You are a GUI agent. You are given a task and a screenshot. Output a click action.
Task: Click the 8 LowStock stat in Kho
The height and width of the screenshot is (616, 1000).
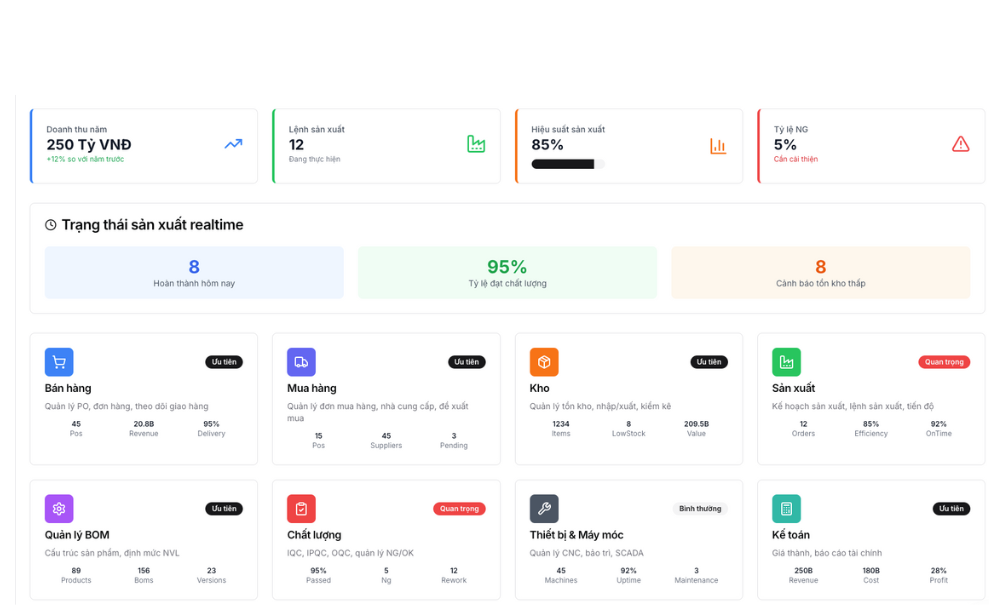coord(628,429)
